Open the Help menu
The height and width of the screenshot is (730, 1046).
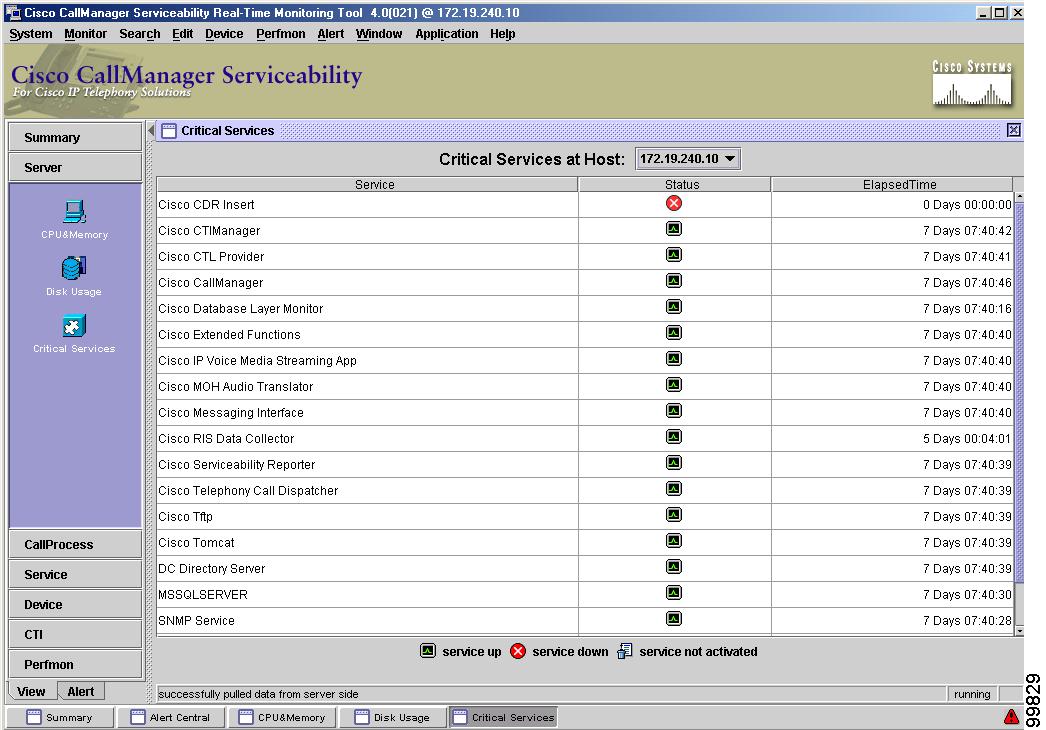tap(502, 33)
